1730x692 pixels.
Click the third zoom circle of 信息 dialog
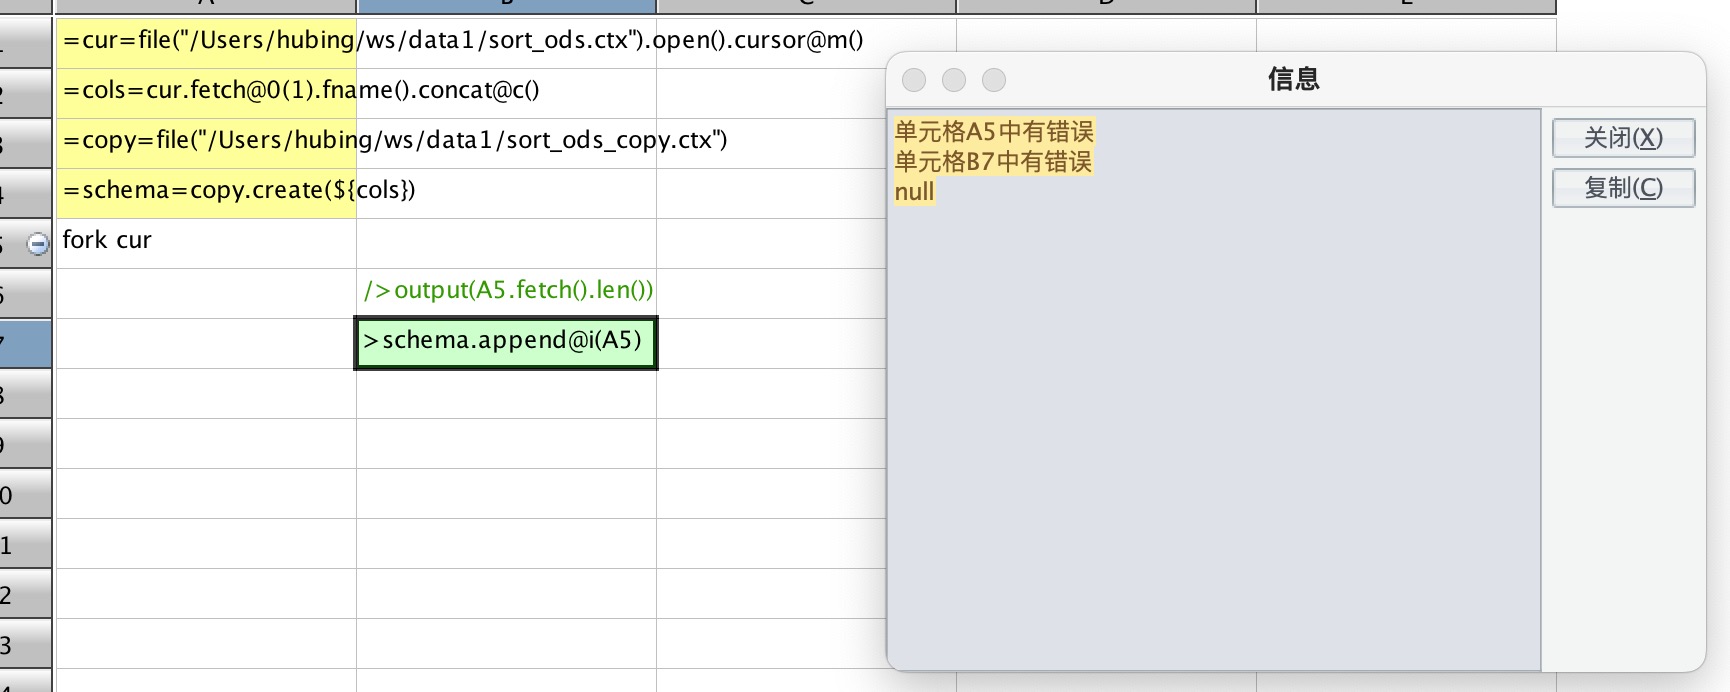click(x=994, y=80)
